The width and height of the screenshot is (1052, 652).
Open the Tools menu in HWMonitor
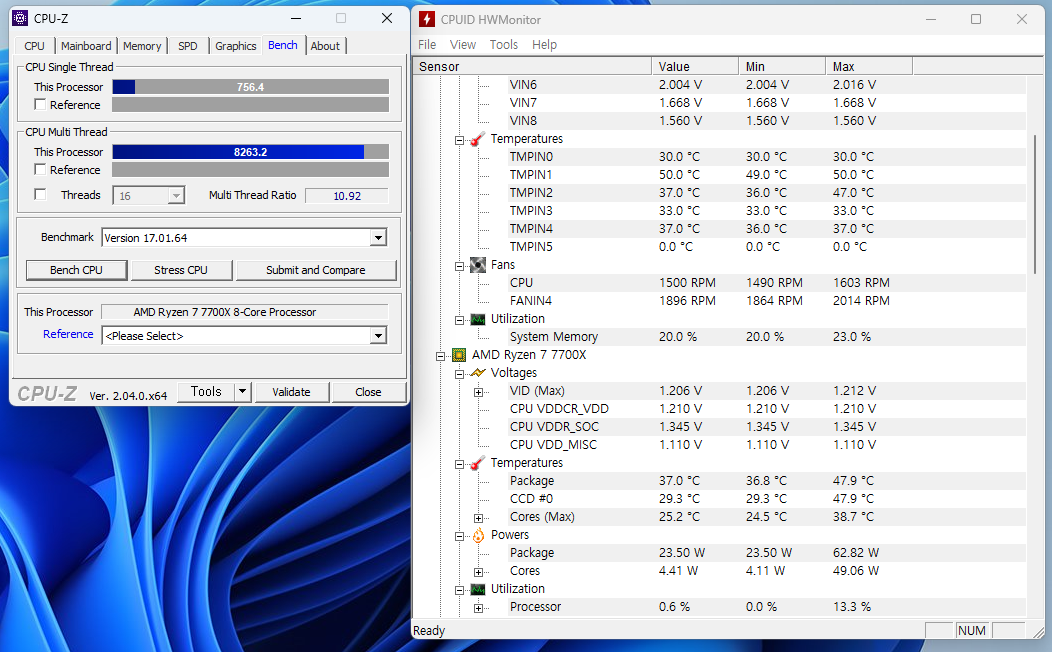pos(503,44)
